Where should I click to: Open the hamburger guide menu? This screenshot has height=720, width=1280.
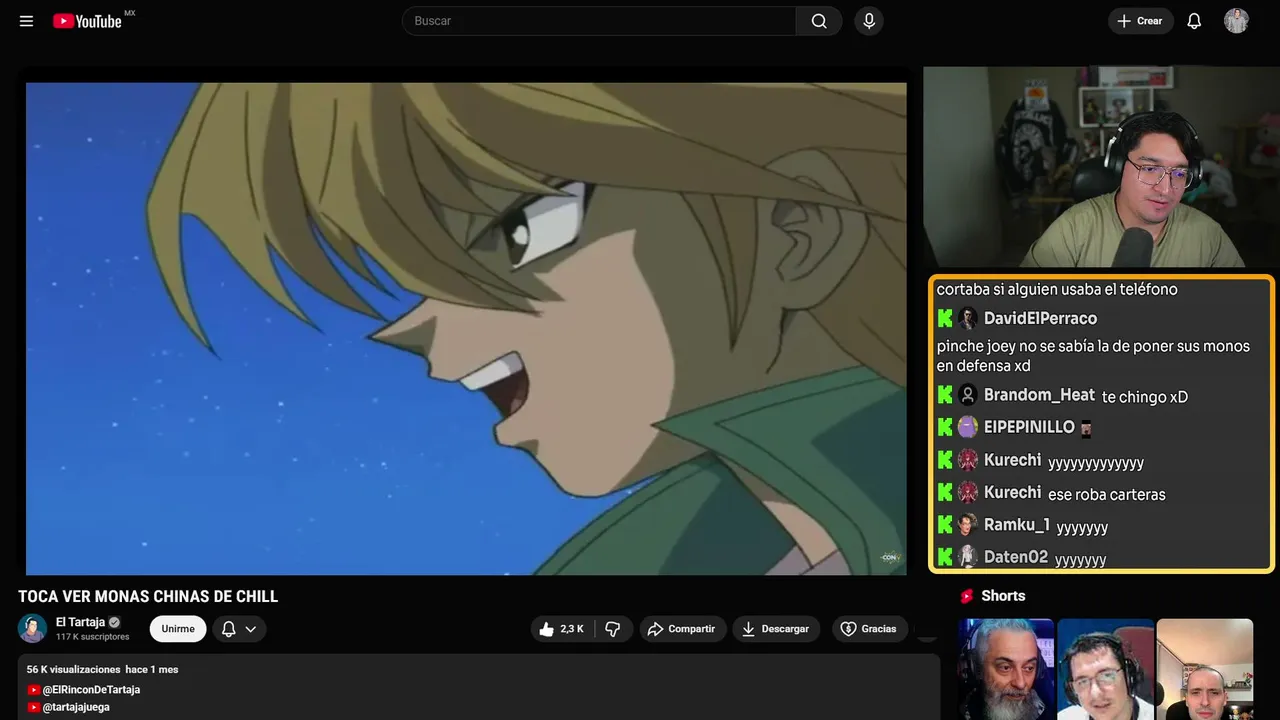(26, 21)
